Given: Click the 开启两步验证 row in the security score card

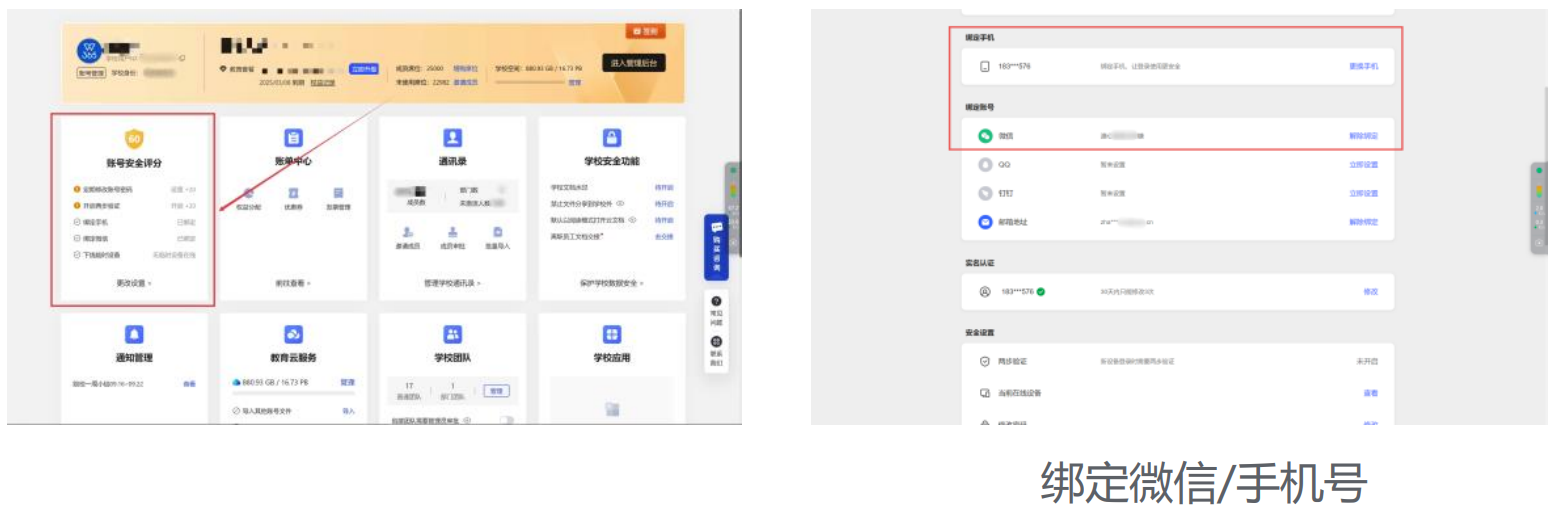Looking at the screenshot, I should click(x=134, y=205).
